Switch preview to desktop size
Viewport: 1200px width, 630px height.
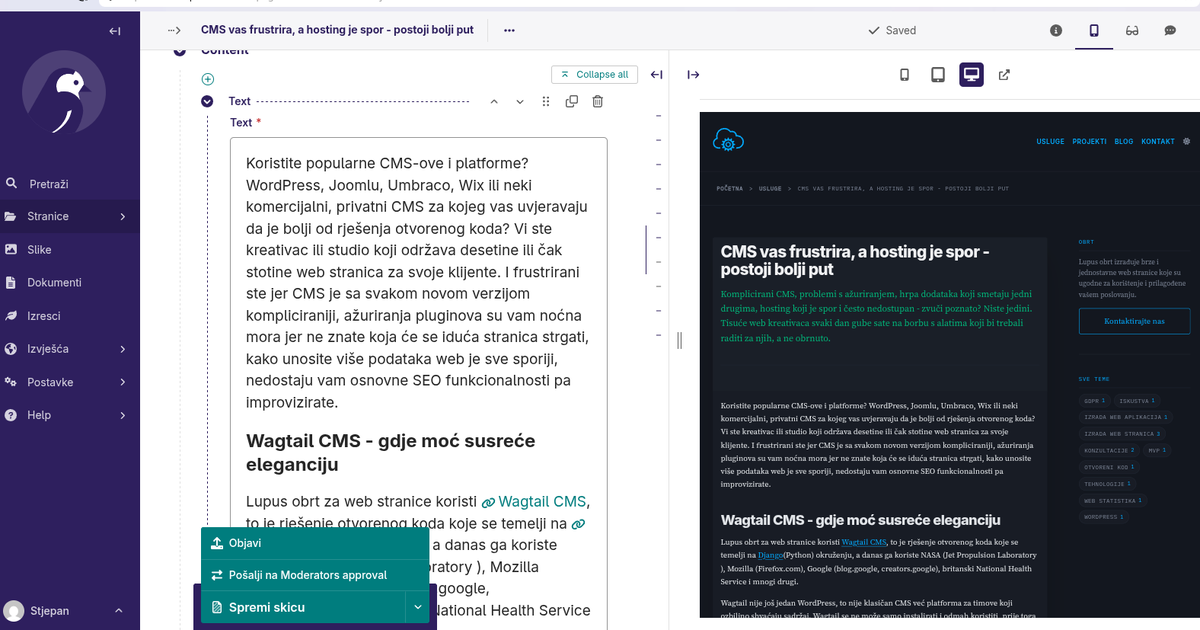coord(971,74)
